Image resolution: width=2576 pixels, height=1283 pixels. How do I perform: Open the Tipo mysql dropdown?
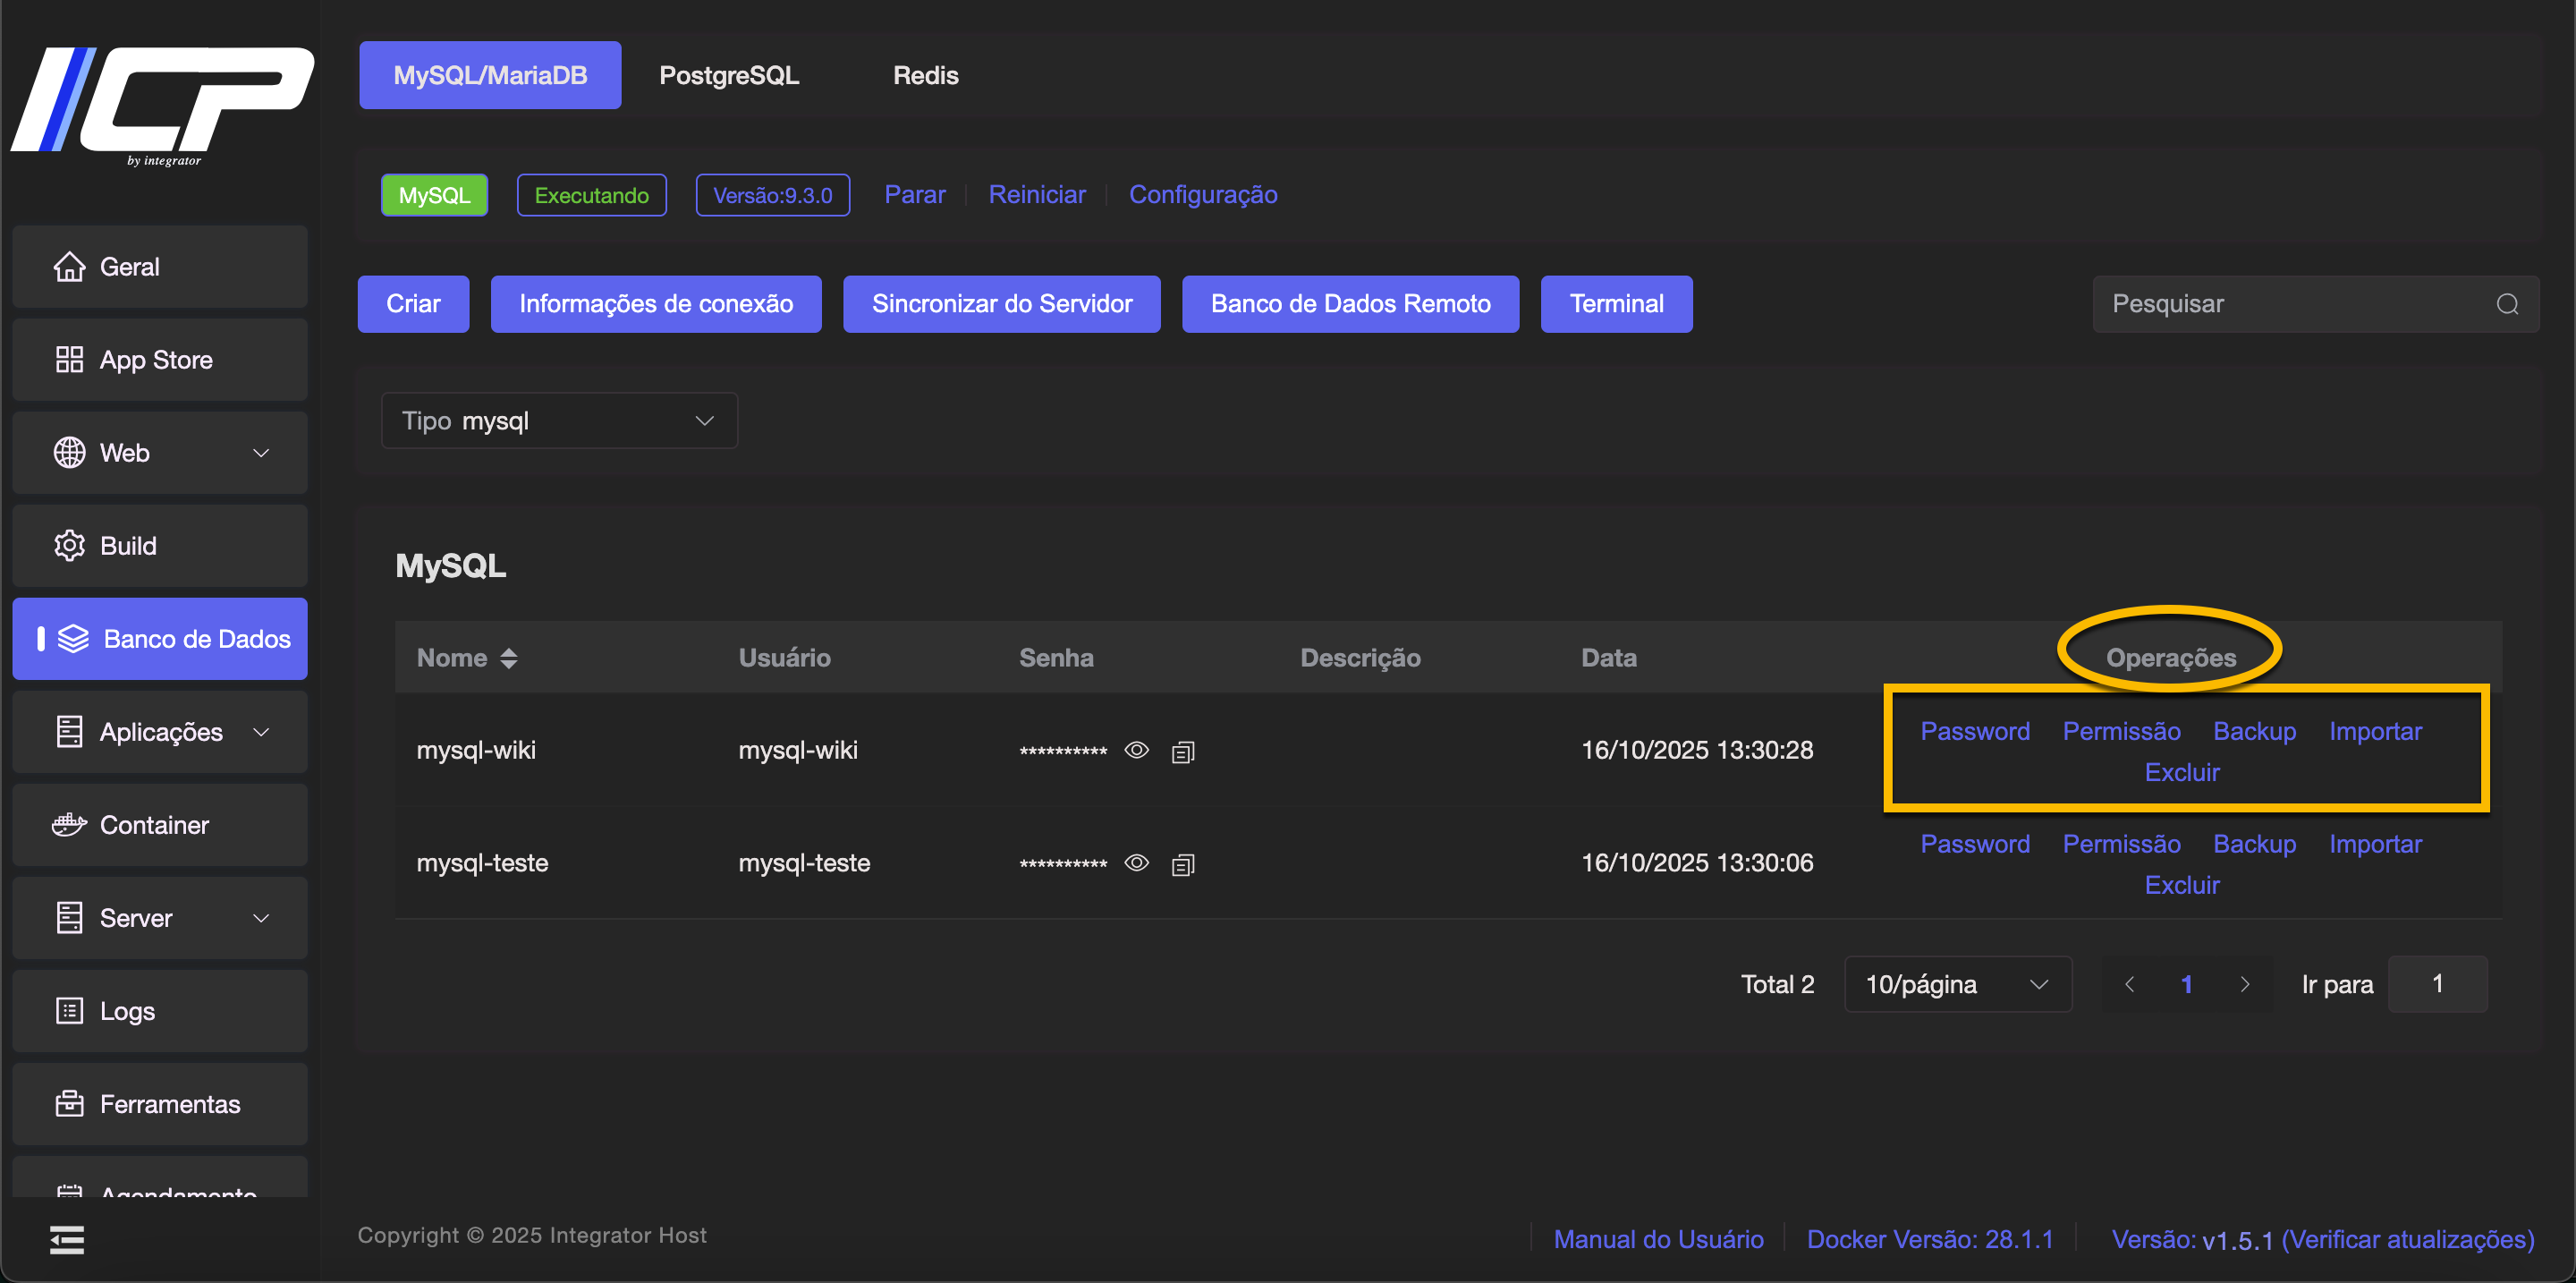pyautogui.click(x=559, y=421)
